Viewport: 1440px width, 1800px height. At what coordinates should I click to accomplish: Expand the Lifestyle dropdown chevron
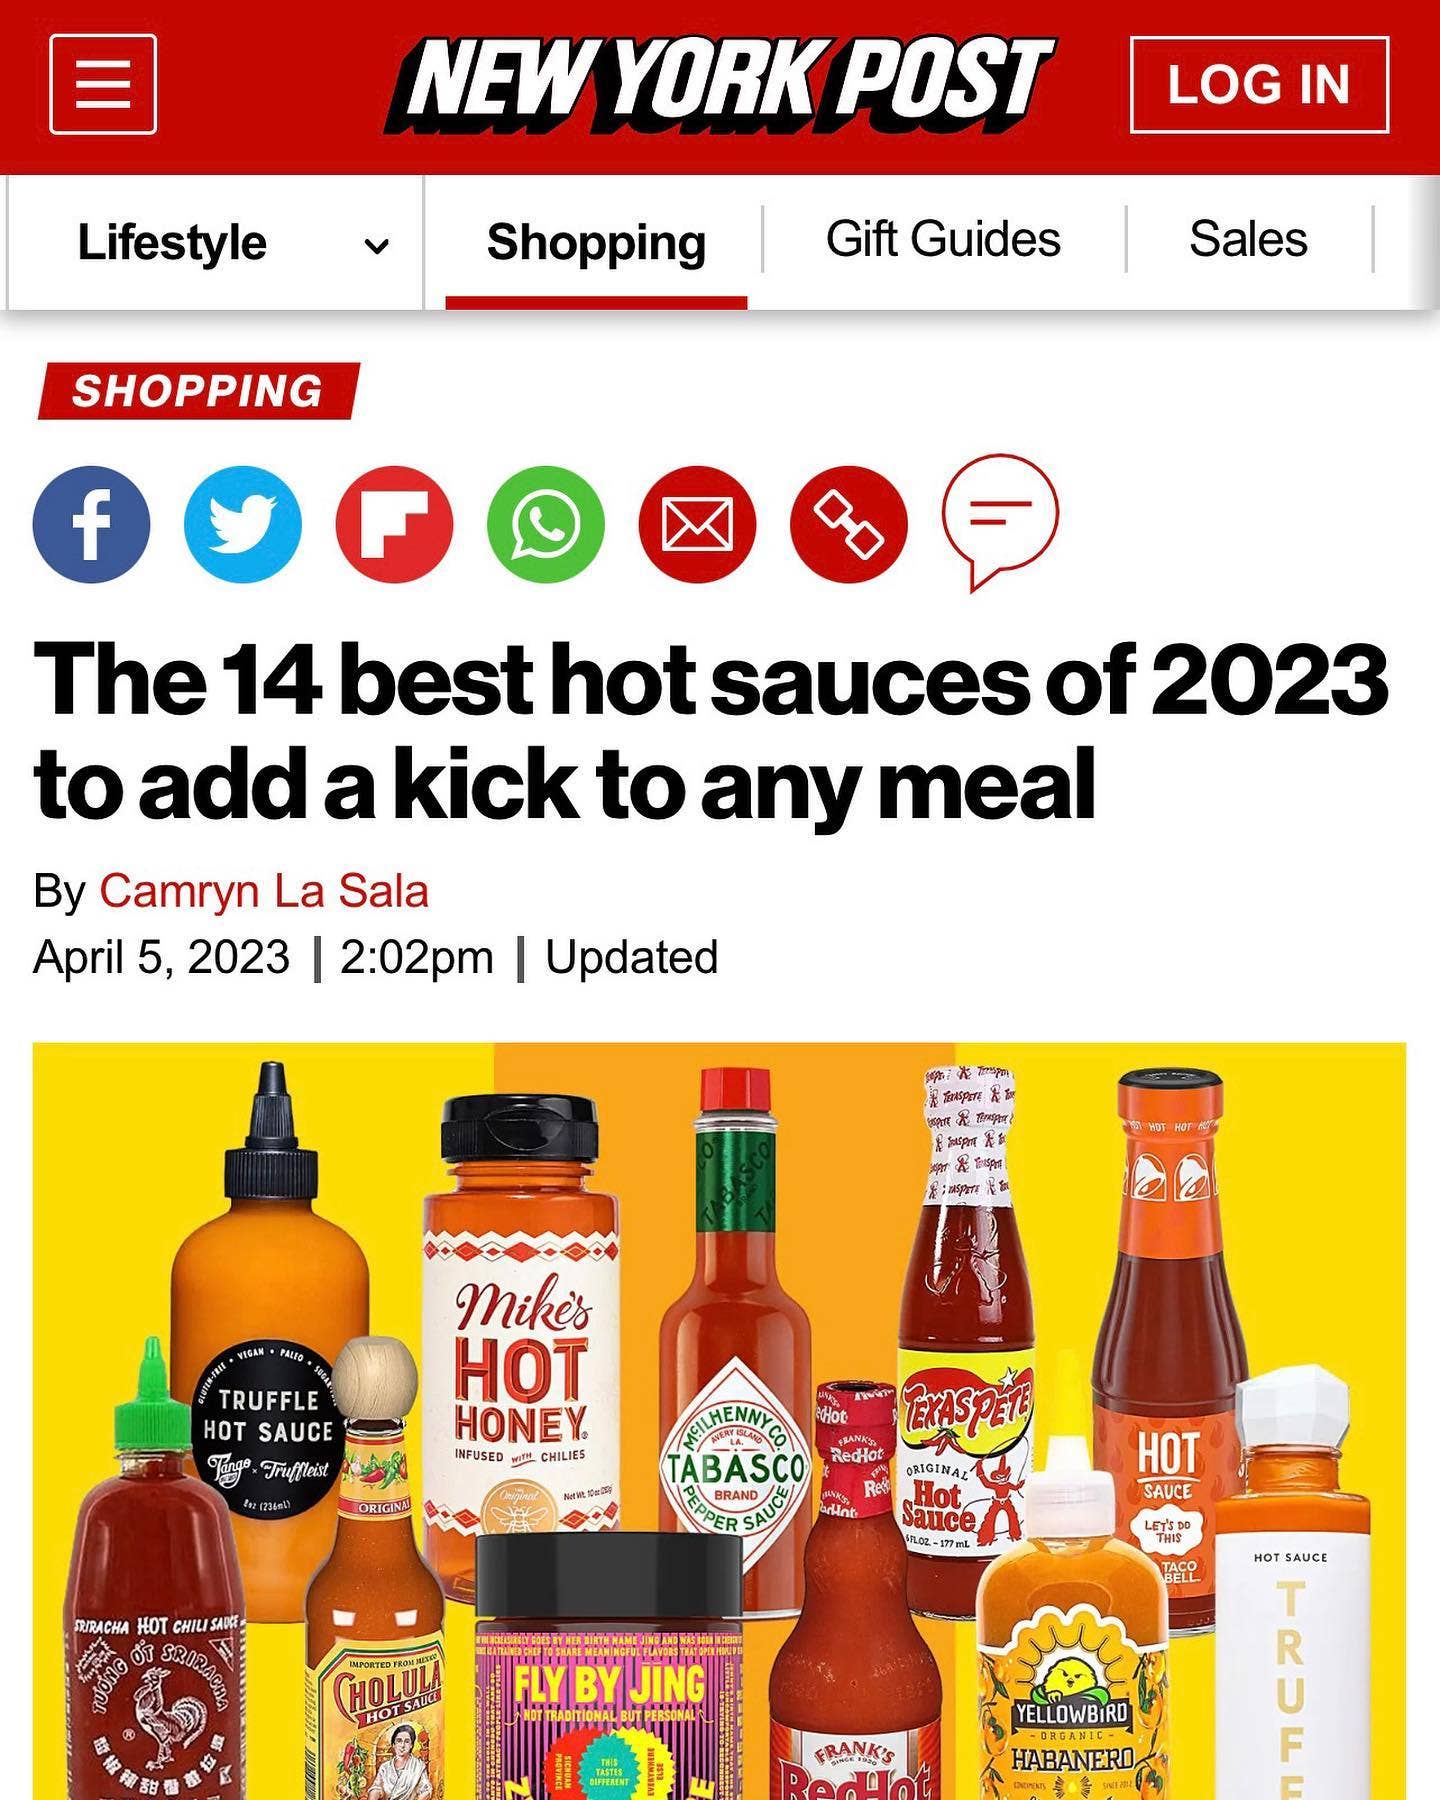(x=376, y=245)
